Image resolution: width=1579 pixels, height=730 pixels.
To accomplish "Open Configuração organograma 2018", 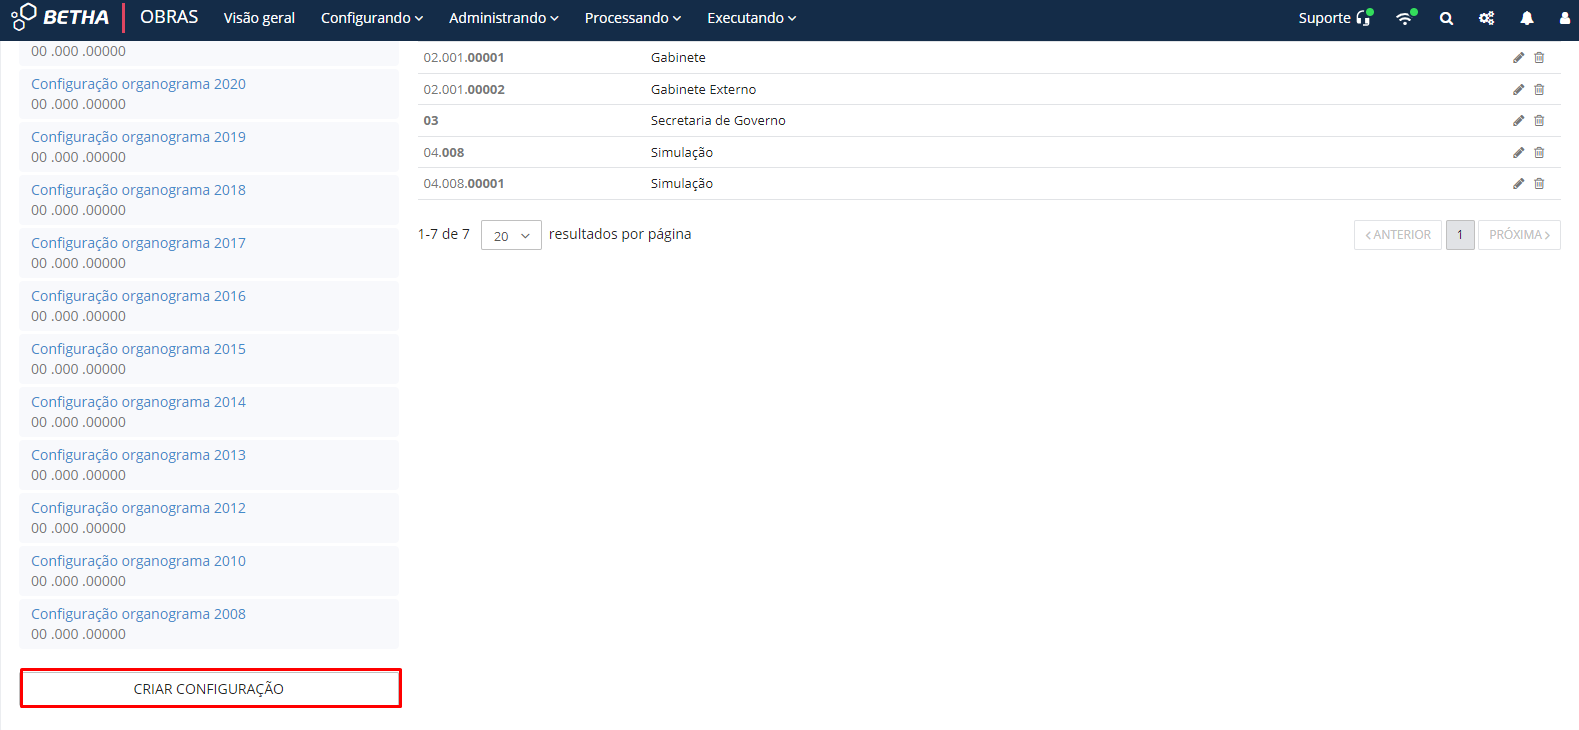I will click(138, 190).
